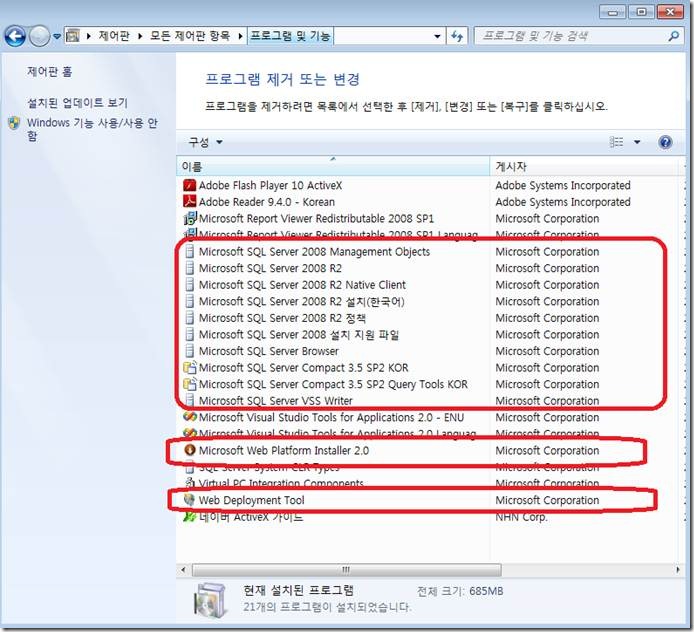Select the Web Deployment Tool entry name
The width and height of the screenshot is (694, 632).
coord(251,500)
